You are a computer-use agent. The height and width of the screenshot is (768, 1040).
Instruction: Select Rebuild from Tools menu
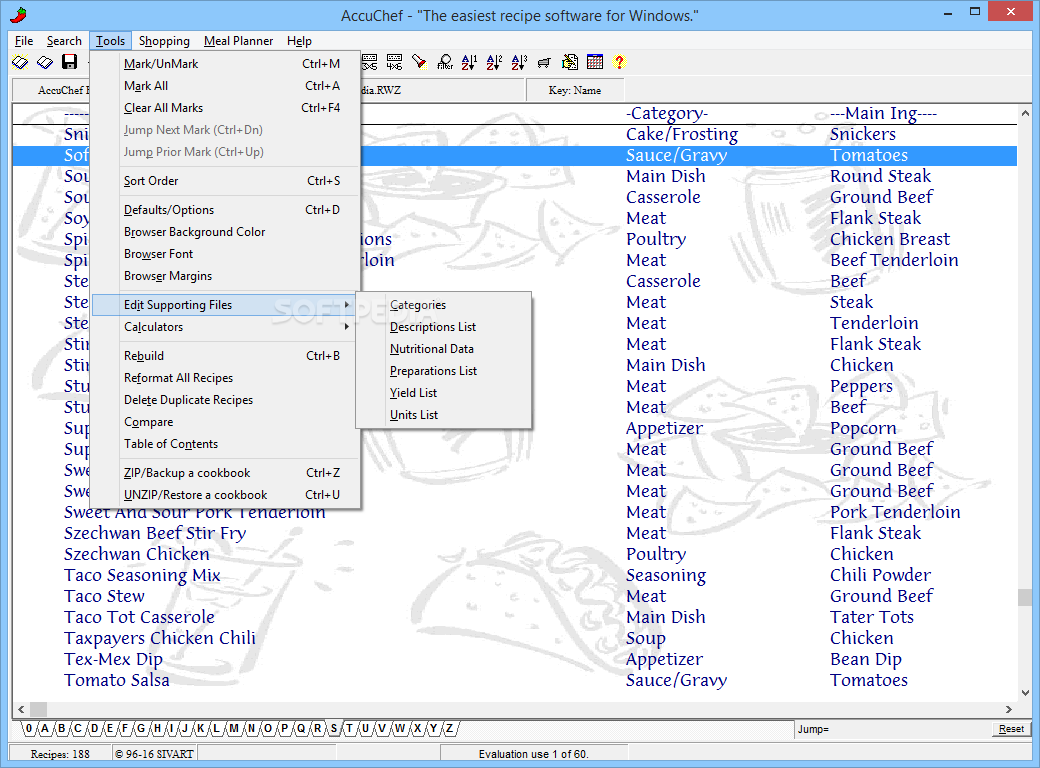[x=226, y=355]
